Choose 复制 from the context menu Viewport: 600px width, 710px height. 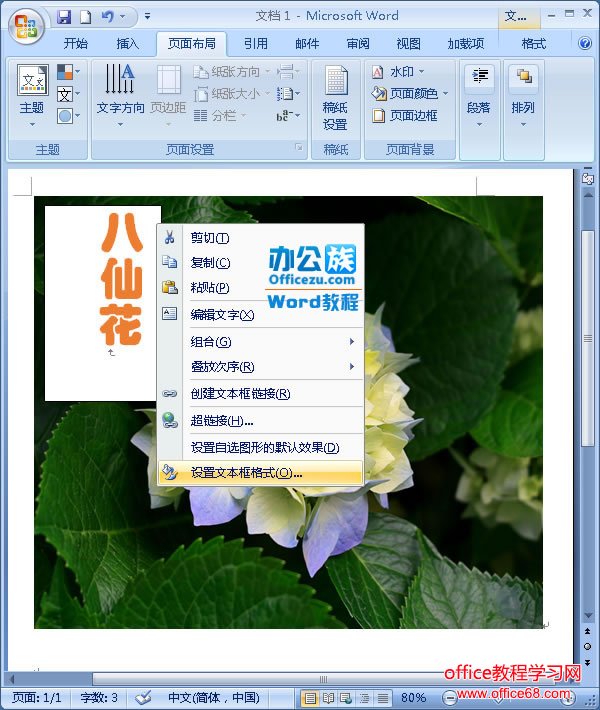(x=260, y=263)
